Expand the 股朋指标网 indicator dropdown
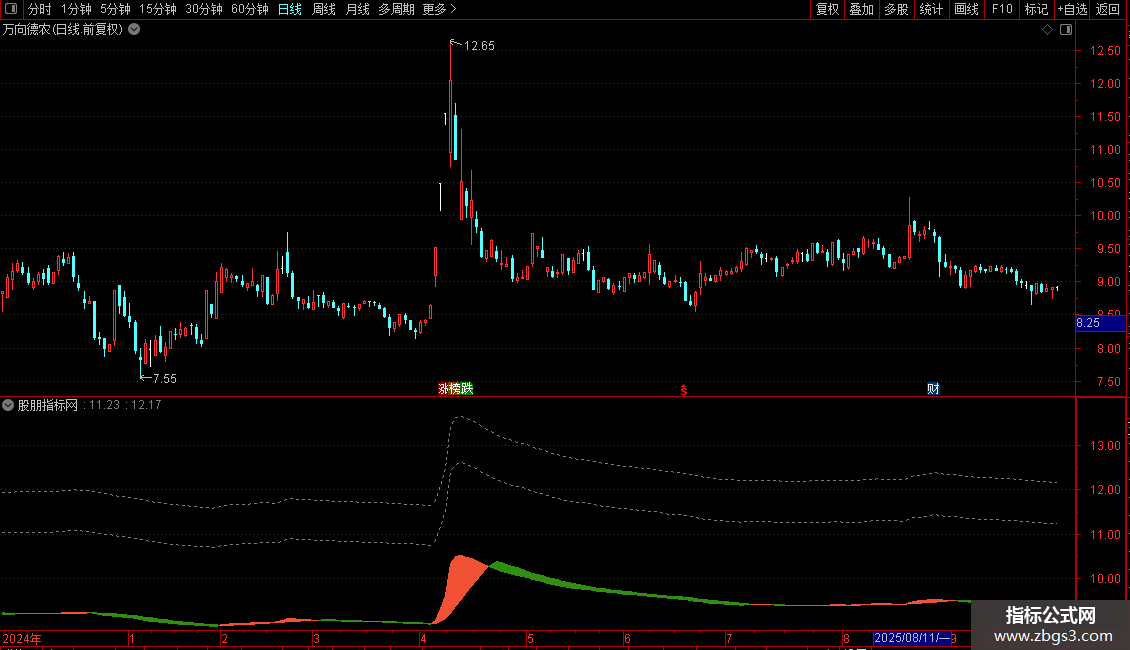 point(8,405)
